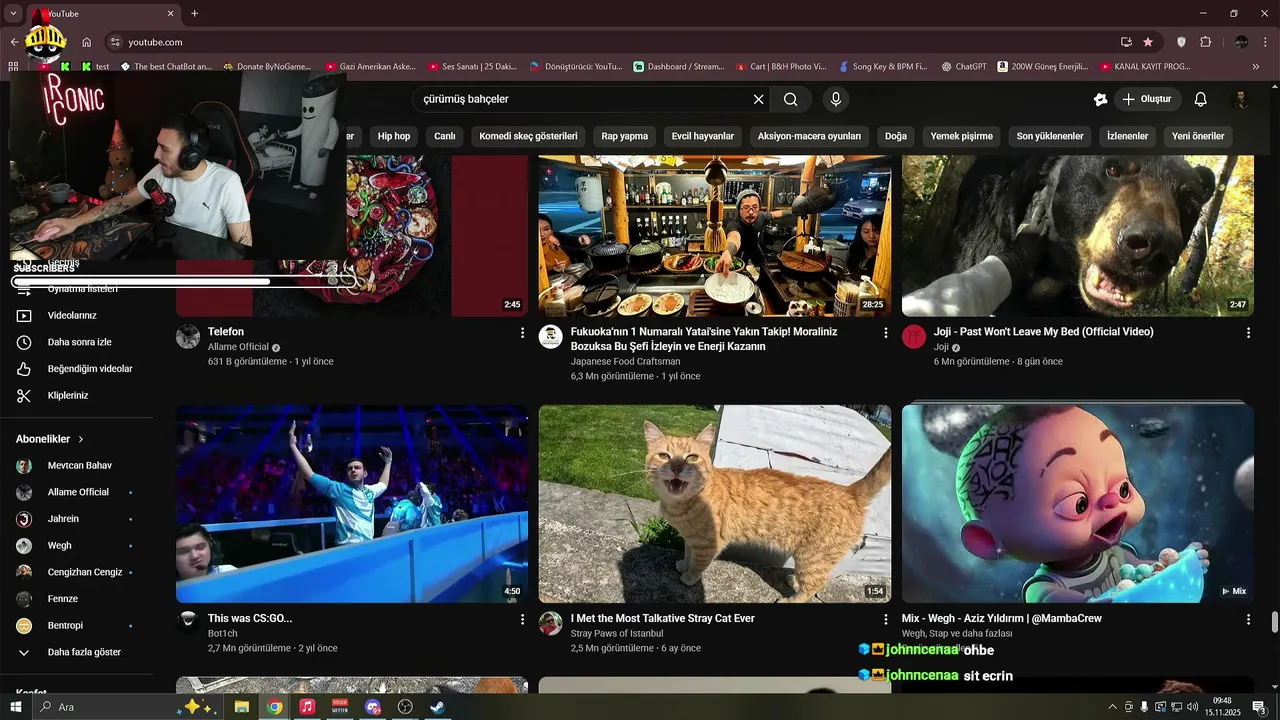Open the Chrome tab search dropdown

pos(13,13)
